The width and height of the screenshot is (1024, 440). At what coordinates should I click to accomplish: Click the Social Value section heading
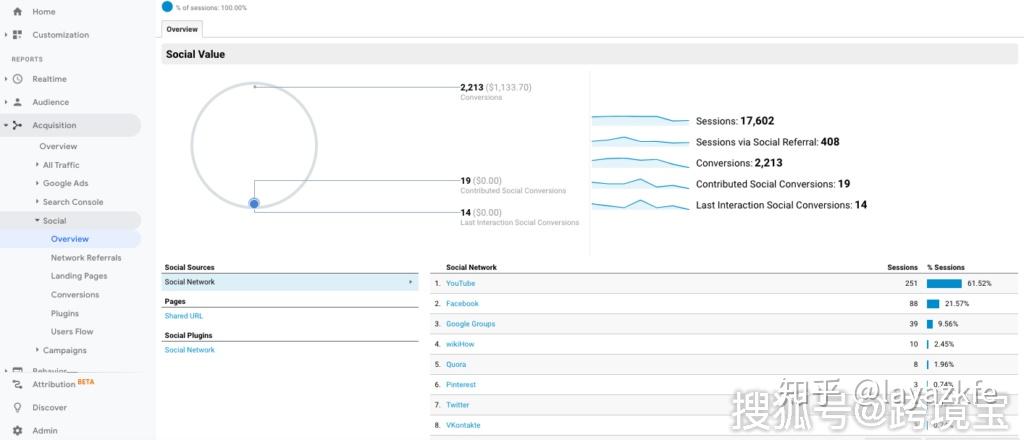coord(195,54)
